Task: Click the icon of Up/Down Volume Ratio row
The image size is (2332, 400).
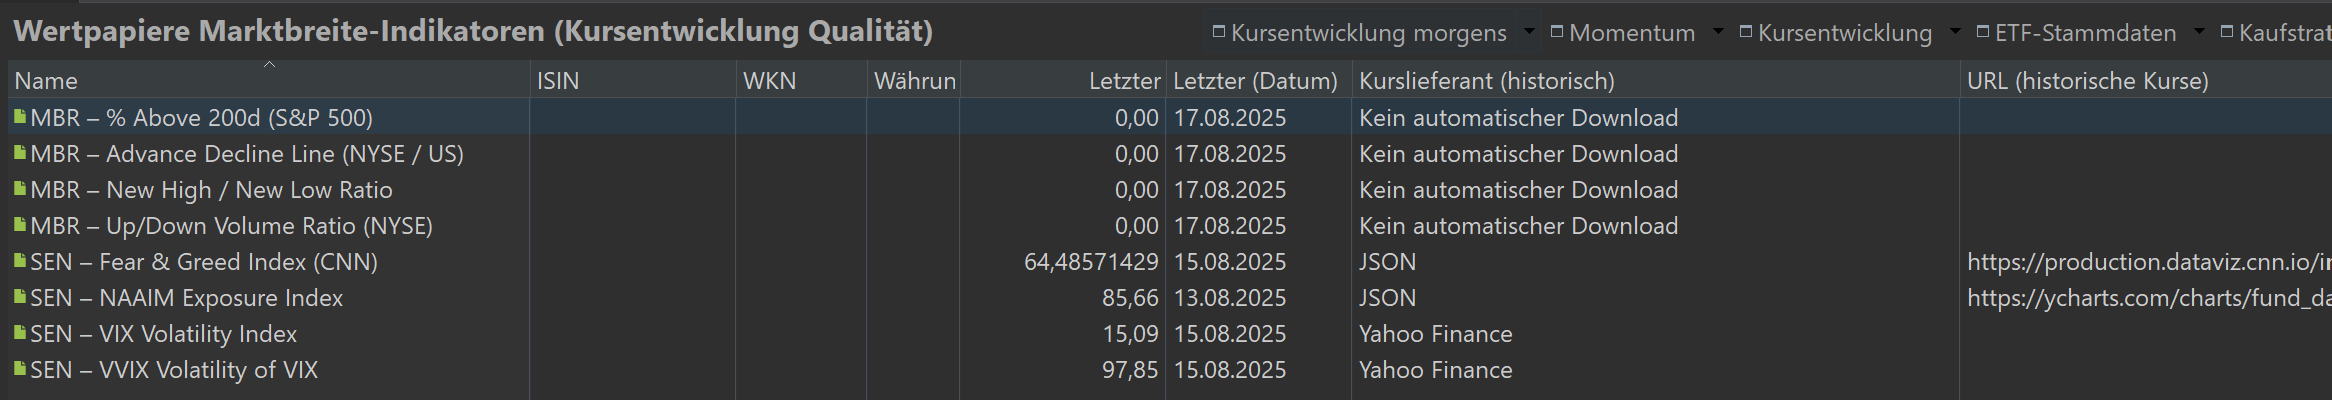Action: point(20,225)
